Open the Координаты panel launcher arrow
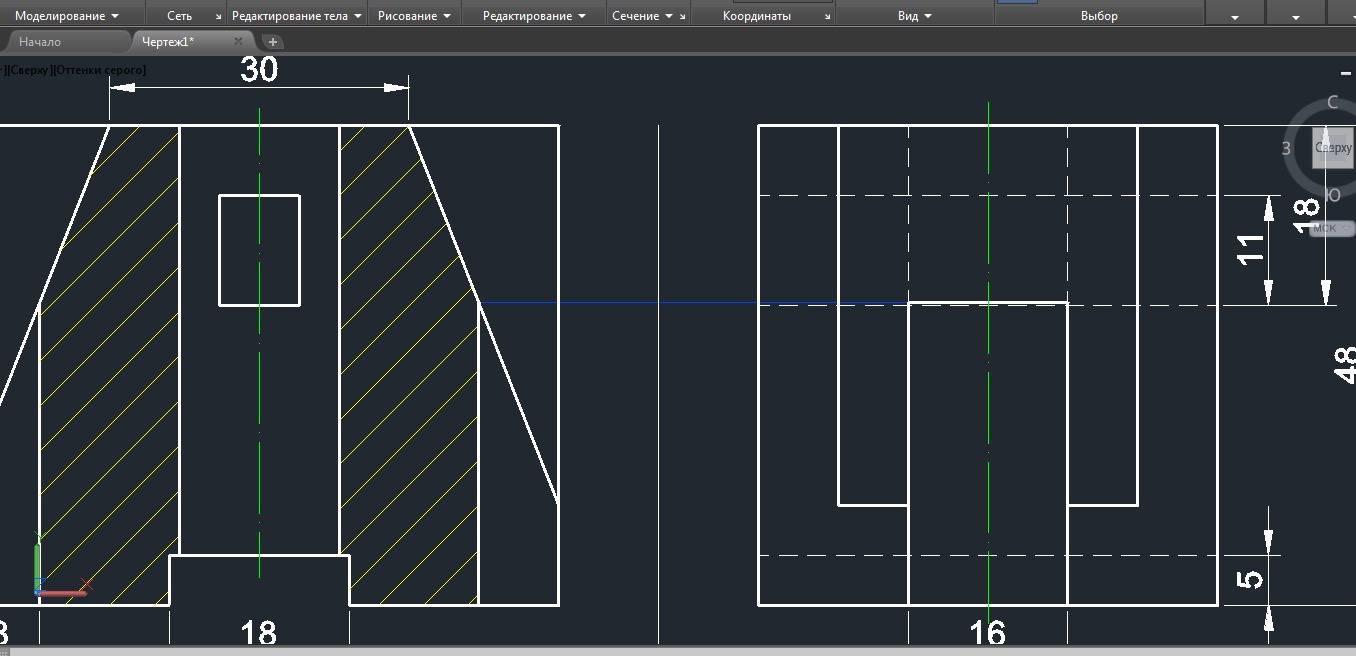This screenshot has width=1356, height=656. click(x=827, y=17)
